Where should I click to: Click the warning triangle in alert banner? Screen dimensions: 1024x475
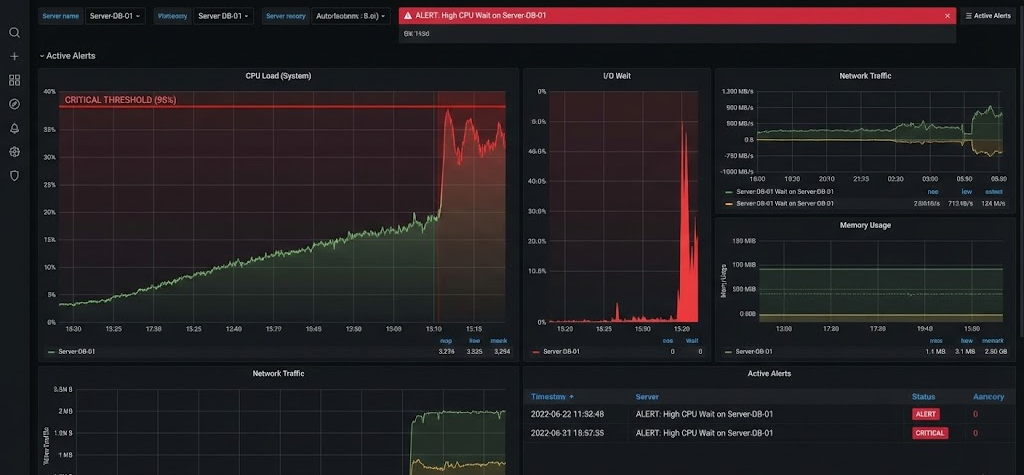408,16
